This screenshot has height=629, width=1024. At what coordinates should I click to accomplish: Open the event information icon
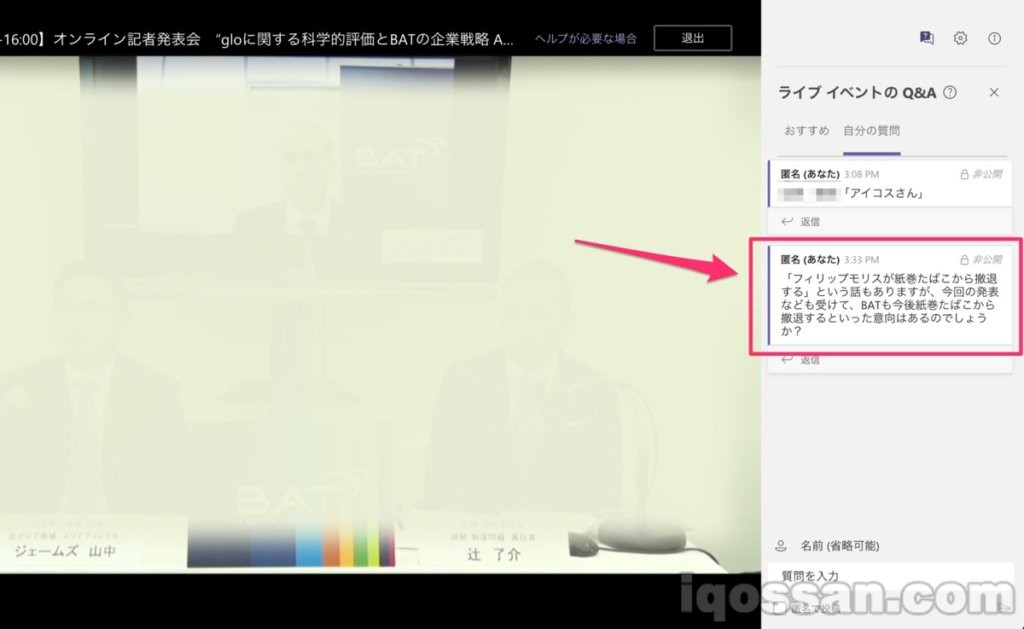tap(994, 38)
